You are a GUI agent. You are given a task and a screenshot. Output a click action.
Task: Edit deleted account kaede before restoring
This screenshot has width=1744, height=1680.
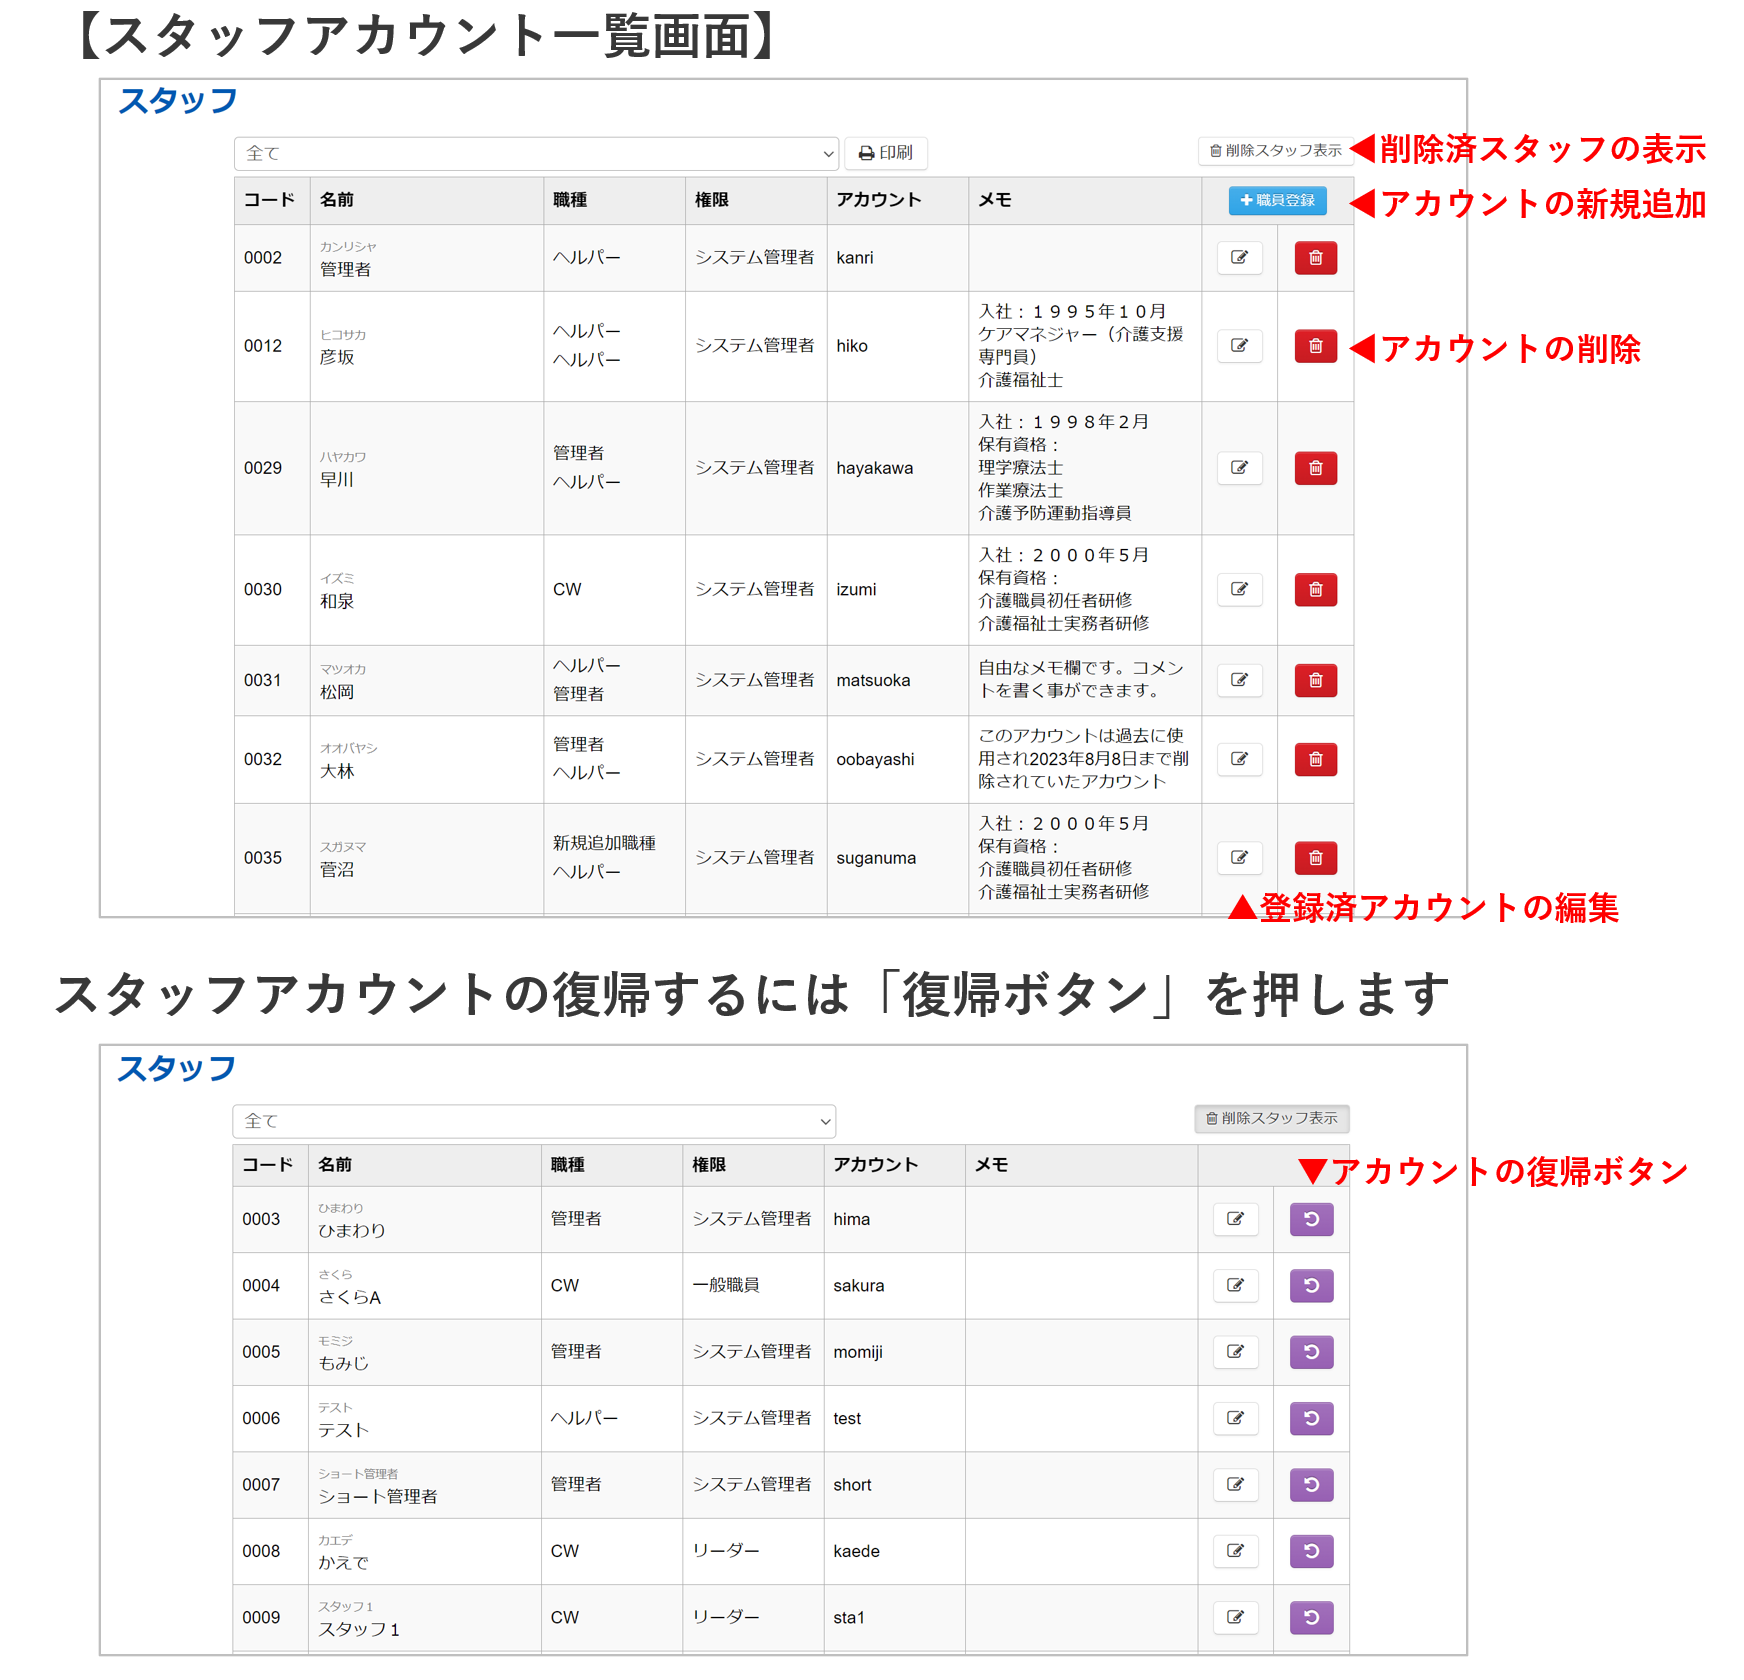(1235, 1551)
